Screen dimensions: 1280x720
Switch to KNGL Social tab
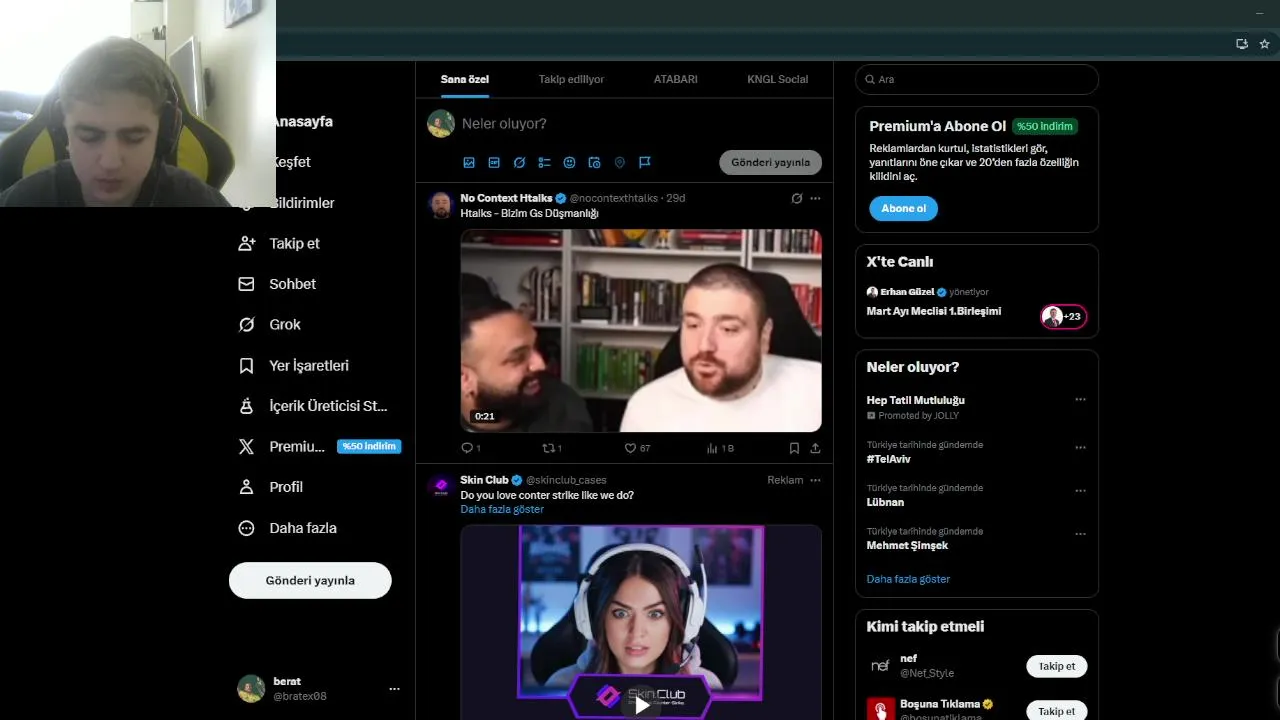pyautogui.click(x=777, y=79)
